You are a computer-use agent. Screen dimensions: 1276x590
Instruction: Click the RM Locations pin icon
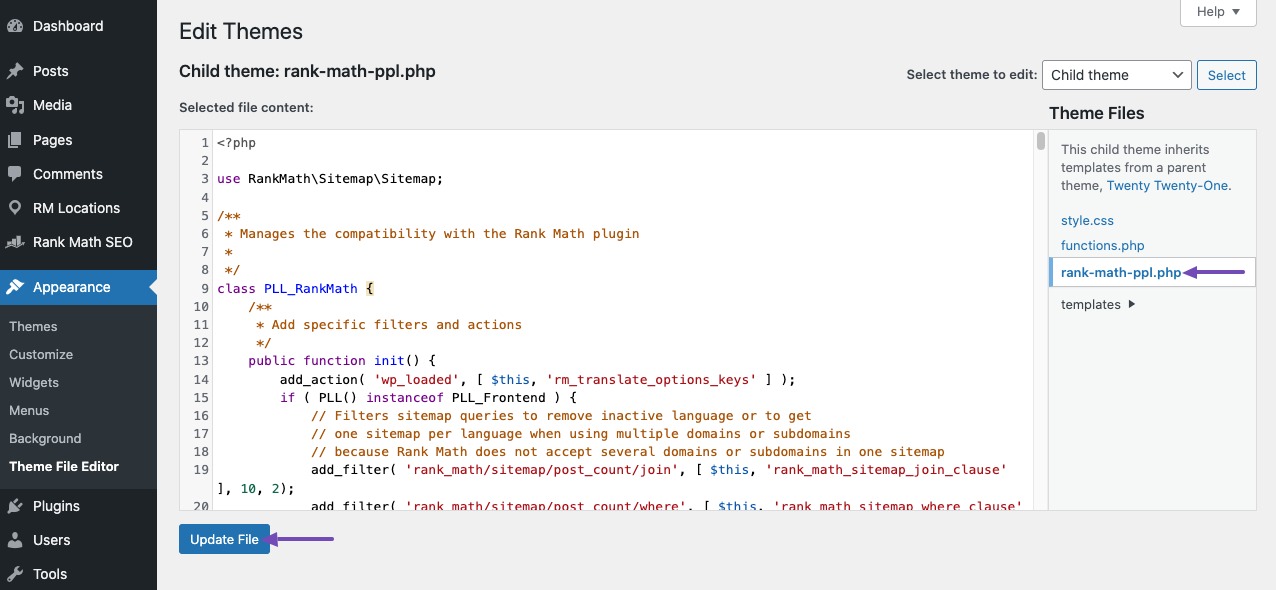pos(15,208)
